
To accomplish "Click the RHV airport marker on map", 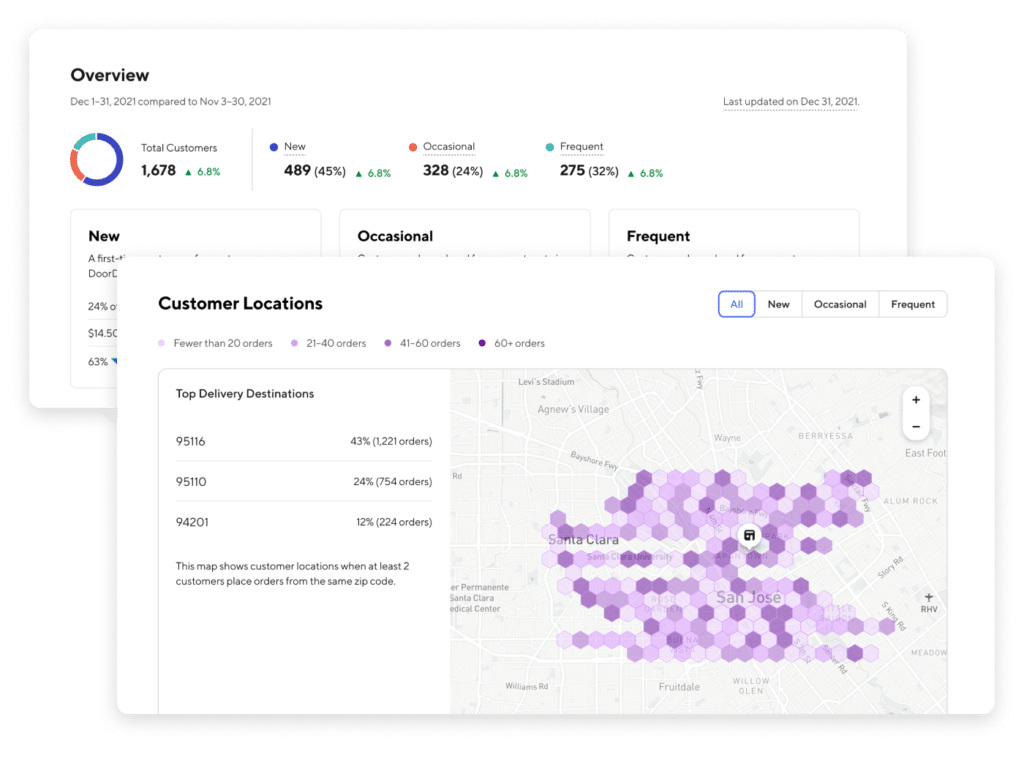I will [x=929, y=603].
